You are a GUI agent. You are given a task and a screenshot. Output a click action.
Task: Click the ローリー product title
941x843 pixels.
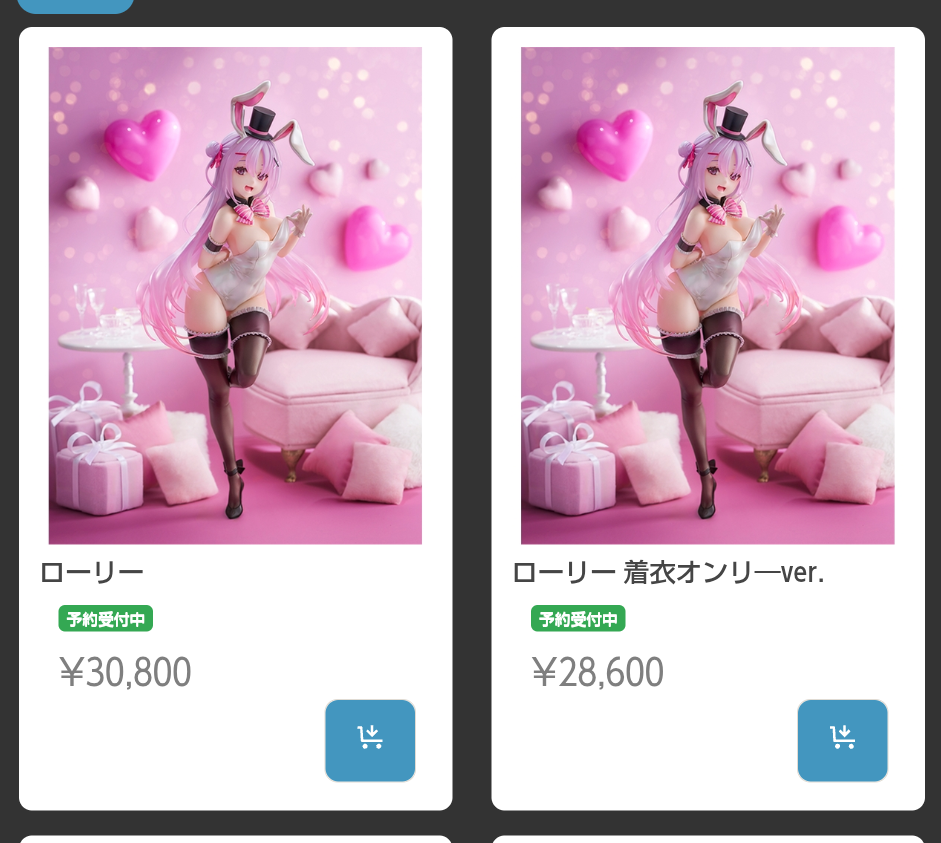(92, 572)
